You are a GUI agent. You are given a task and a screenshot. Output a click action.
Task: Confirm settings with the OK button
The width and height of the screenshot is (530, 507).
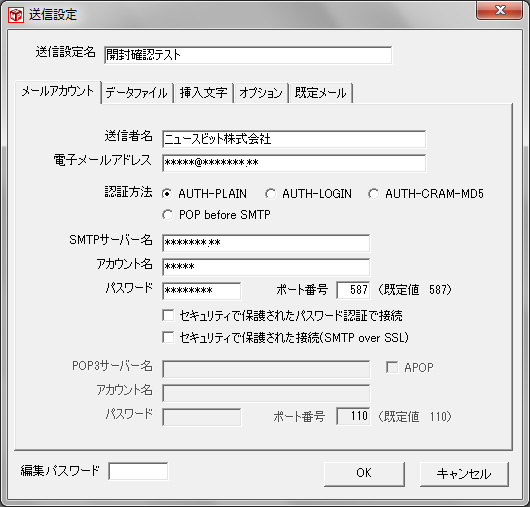tap(364, 474)
